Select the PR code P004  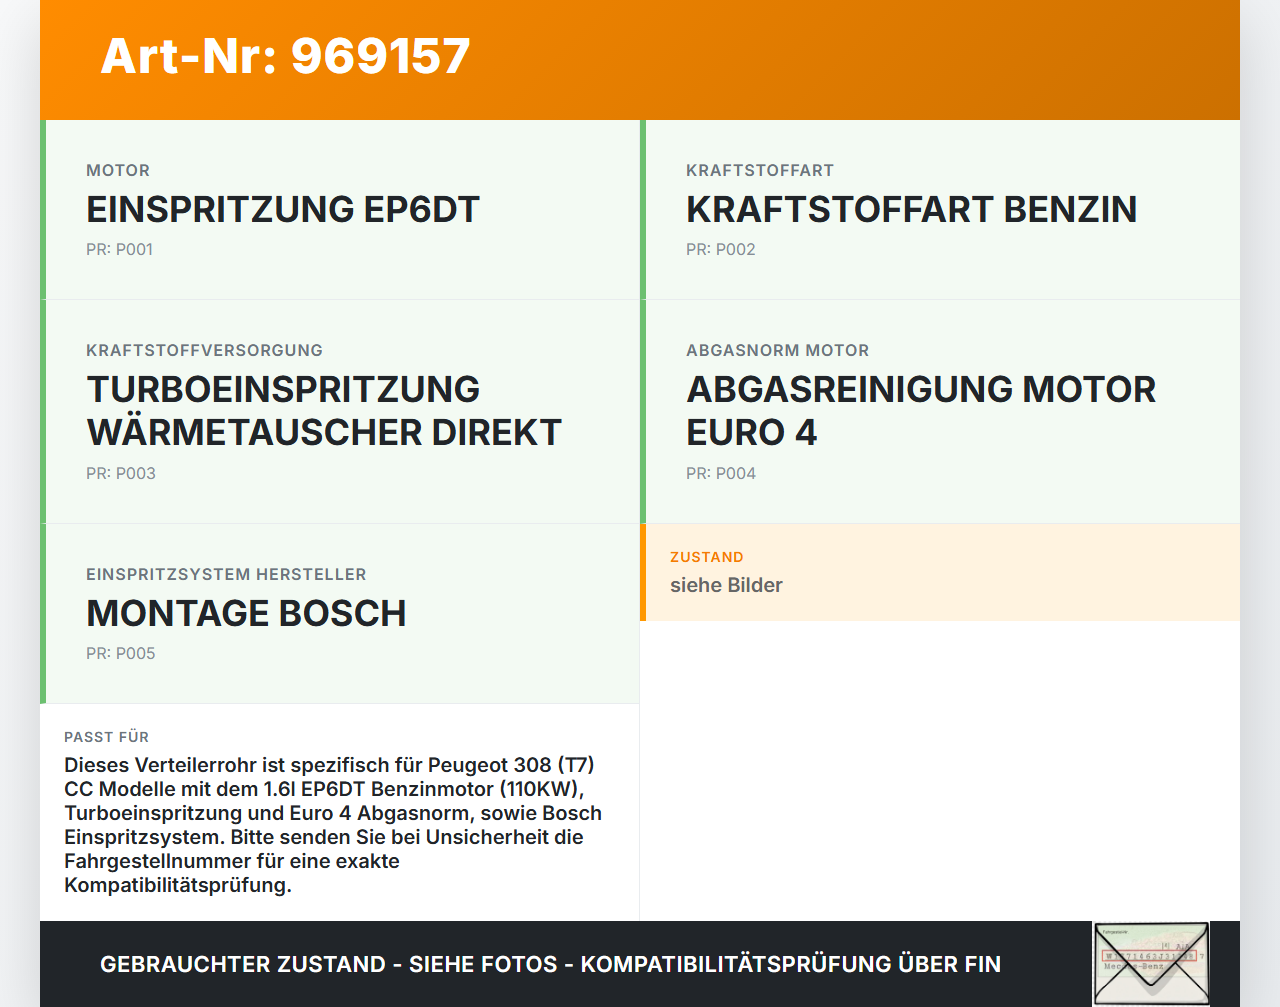[721, 473]
